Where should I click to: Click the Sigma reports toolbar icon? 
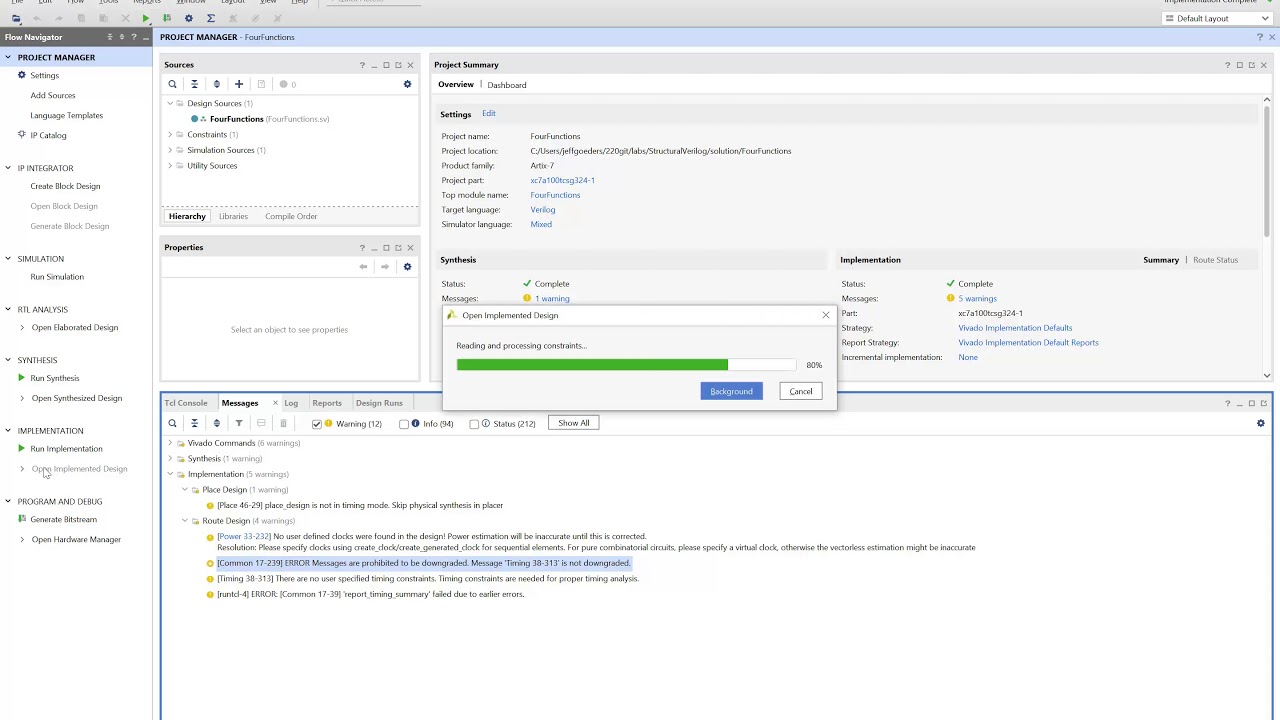(x=210, y=18)
